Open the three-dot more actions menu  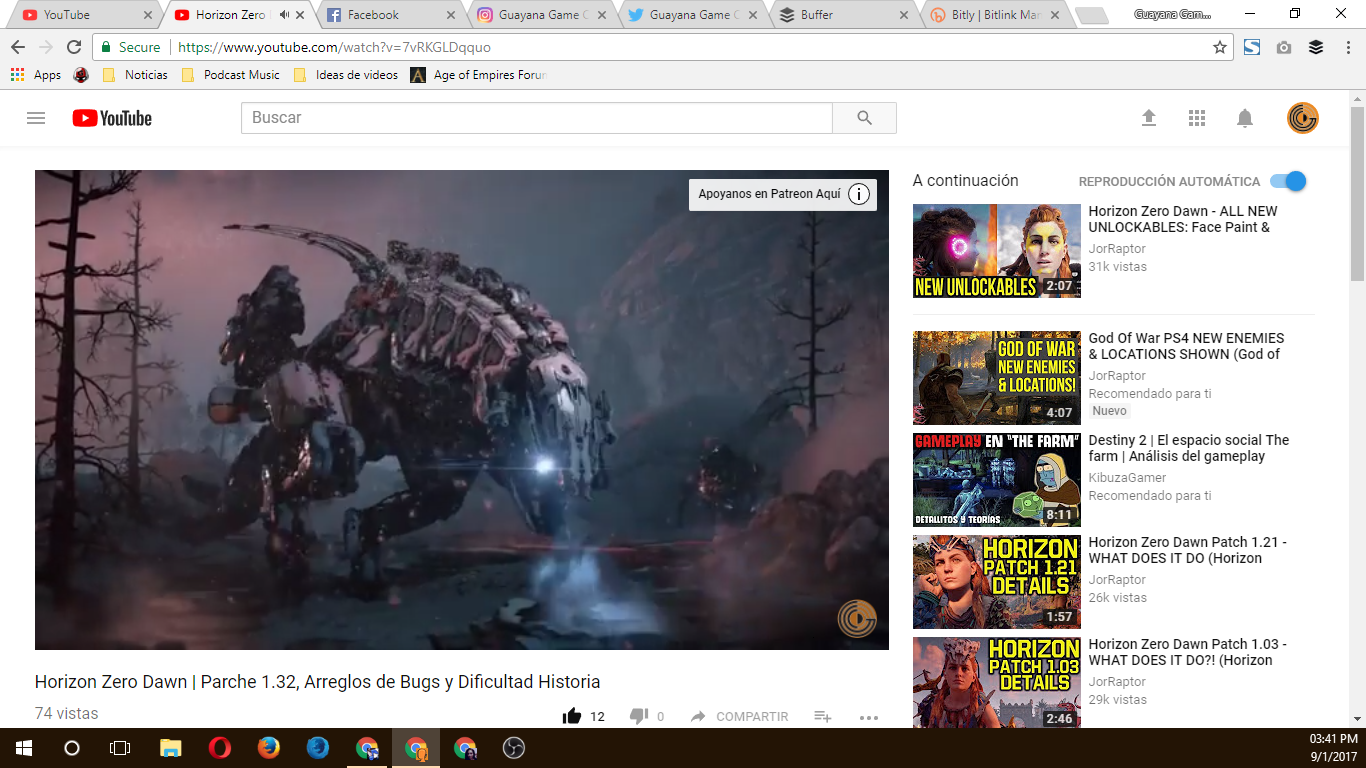click(869, 717)
